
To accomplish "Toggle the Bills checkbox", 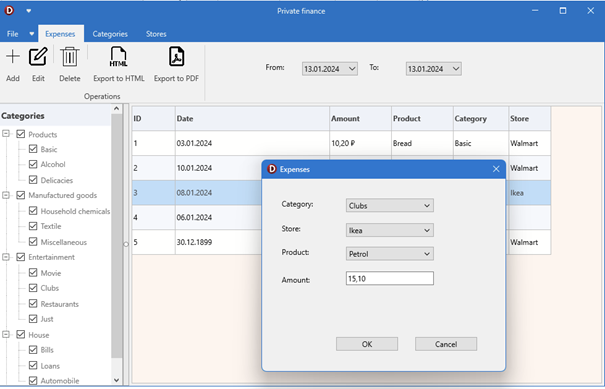I will click(x=33, y=350).
